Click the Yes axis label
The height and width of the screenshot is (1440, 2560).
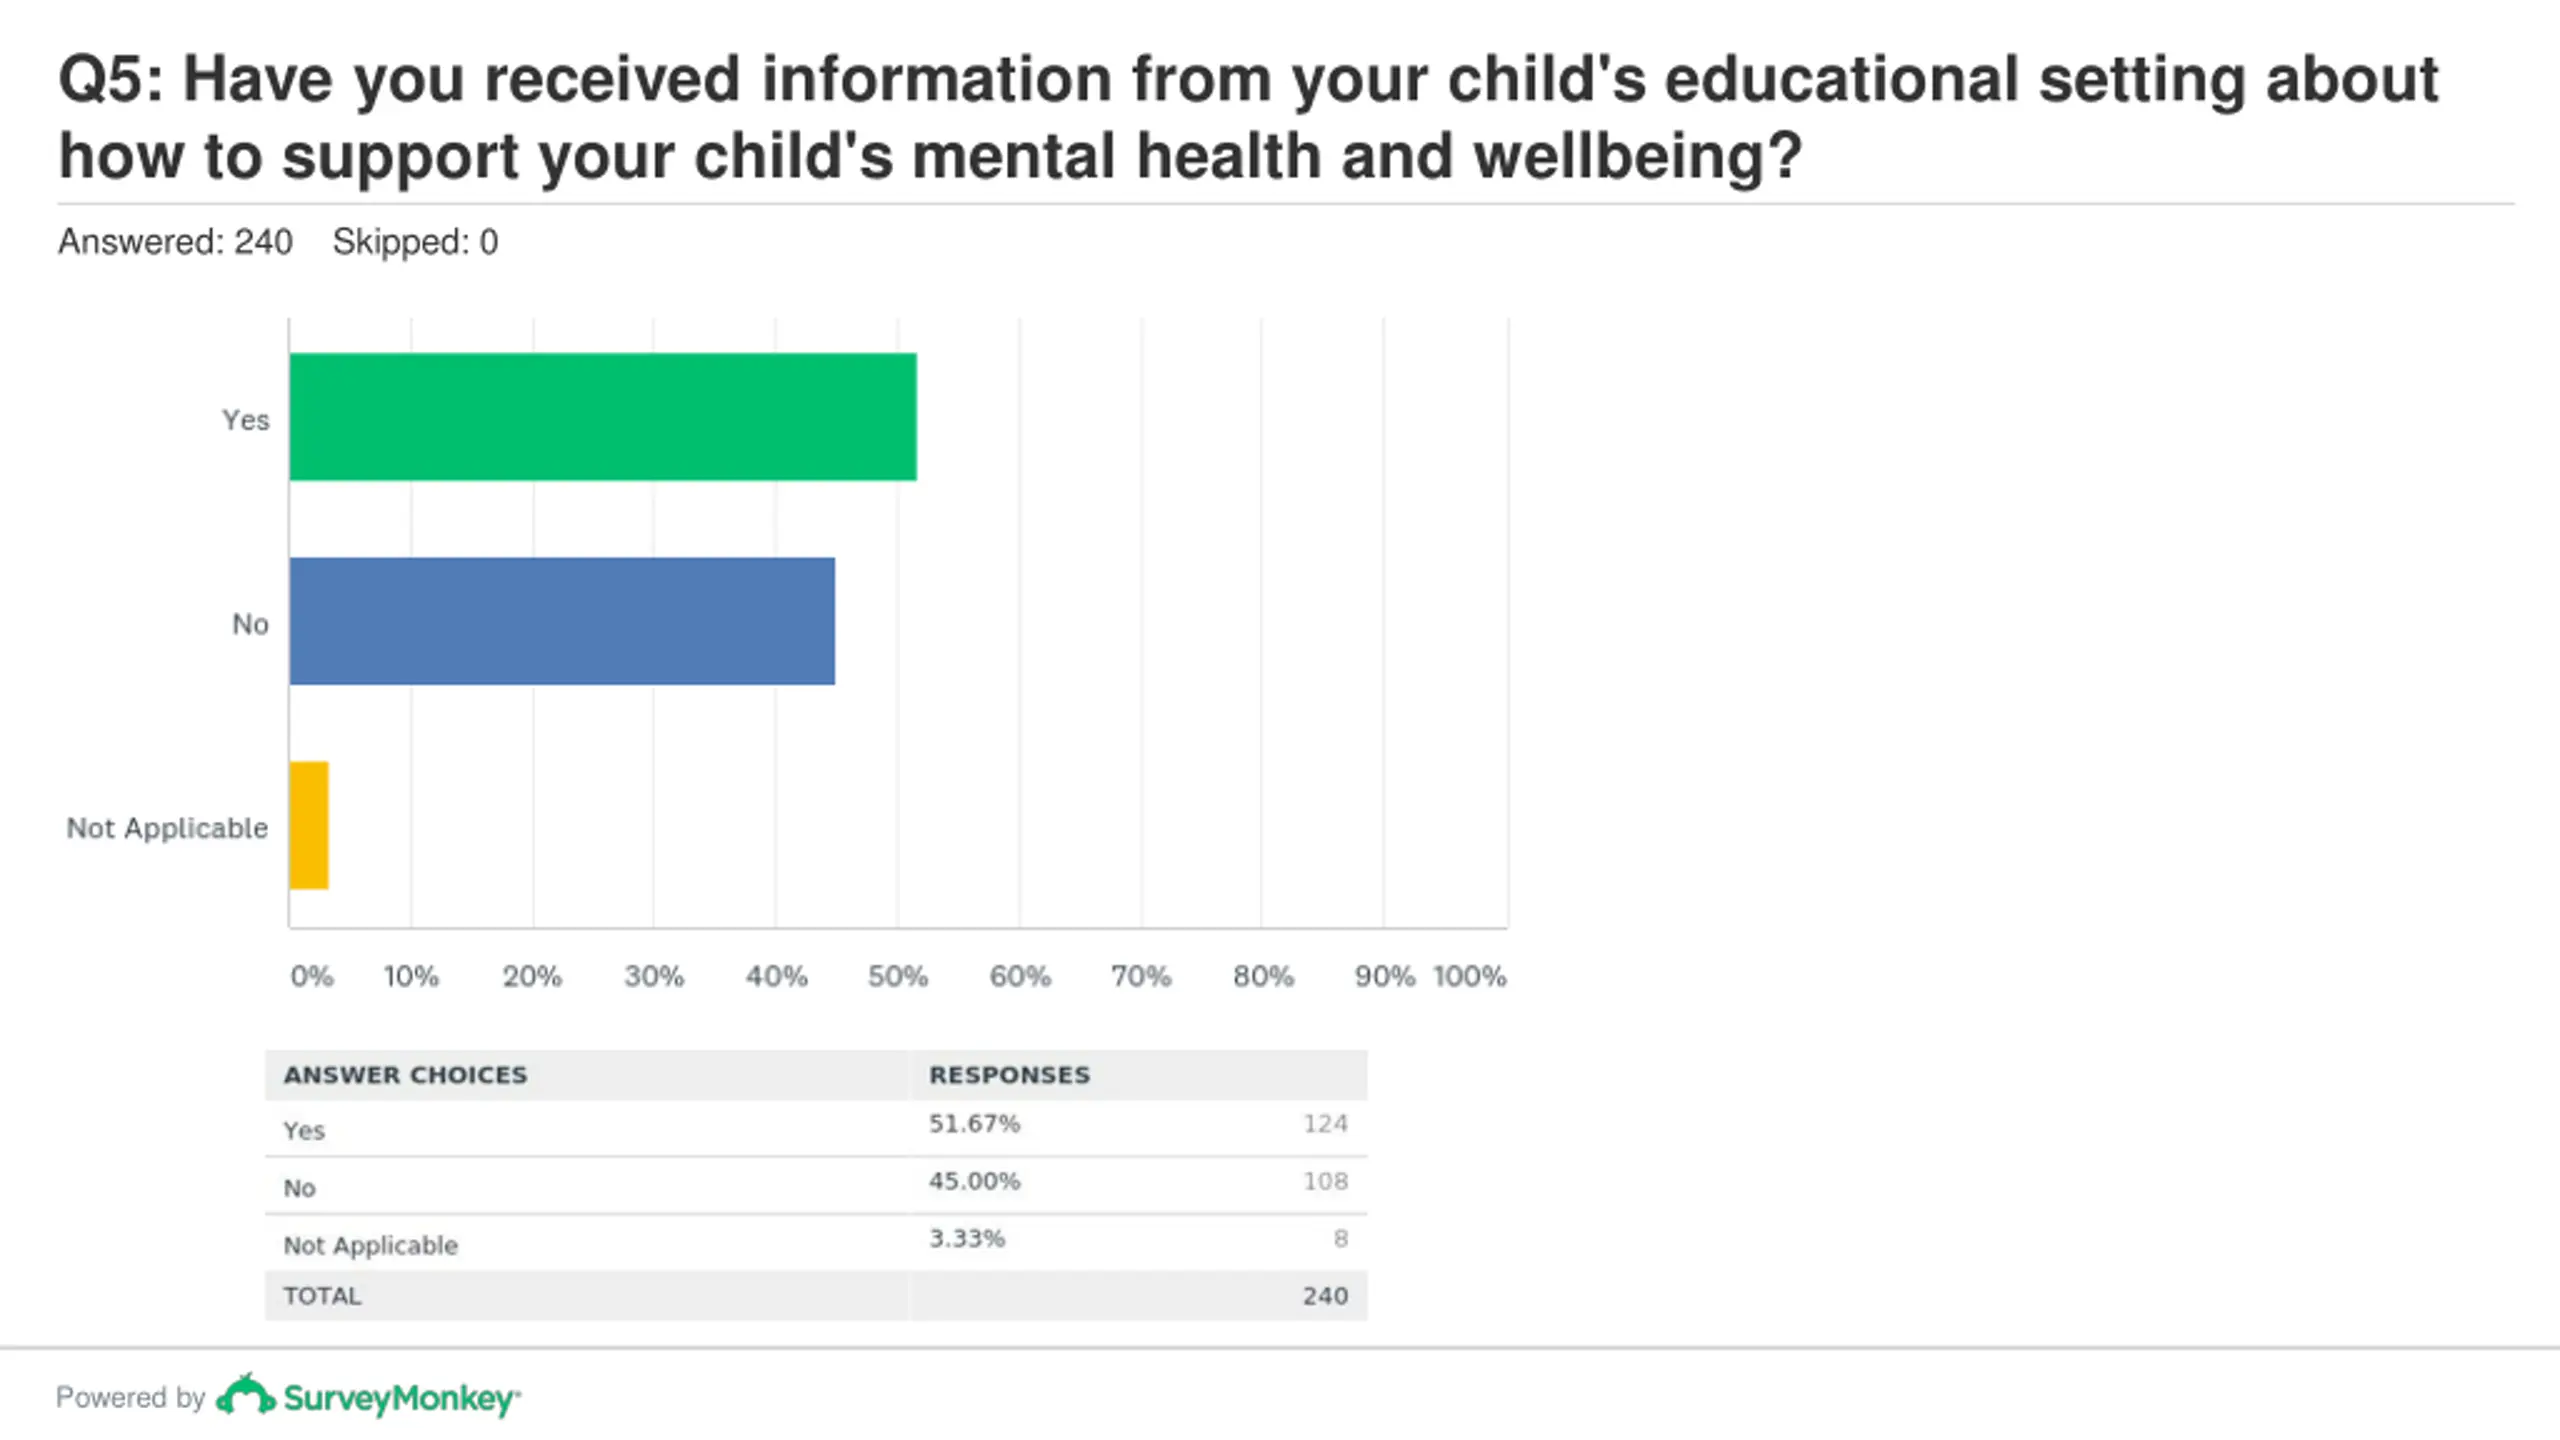coord(245,420)
